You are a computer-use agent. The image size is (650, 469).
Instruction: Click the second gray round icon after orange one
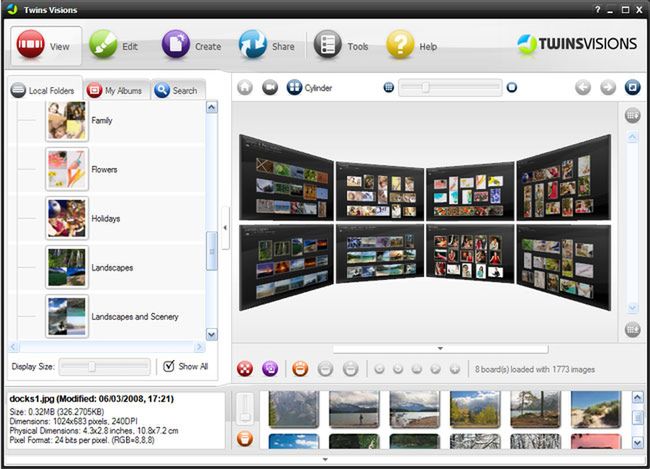coord(351,369)
